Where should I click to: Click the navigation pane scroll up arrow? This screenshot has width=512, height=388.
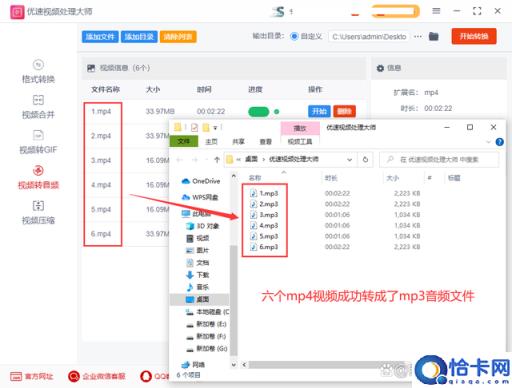(x=234, y=176)
